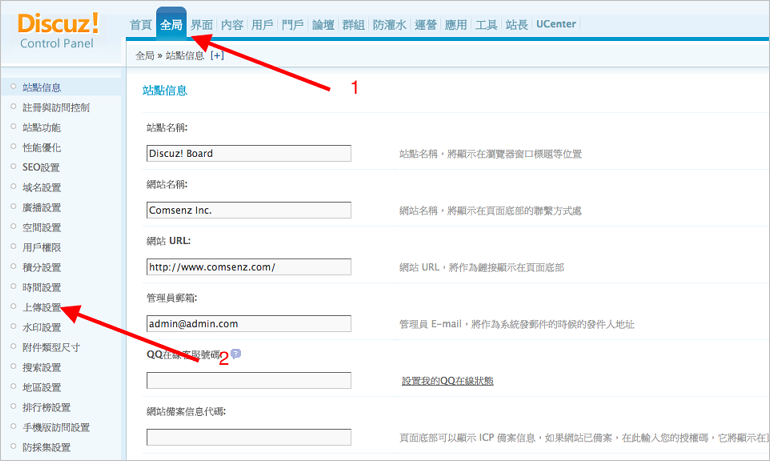Select 站點信息 in the sidebar
Screen dimensions: 770x461
[x=42, y=87]
